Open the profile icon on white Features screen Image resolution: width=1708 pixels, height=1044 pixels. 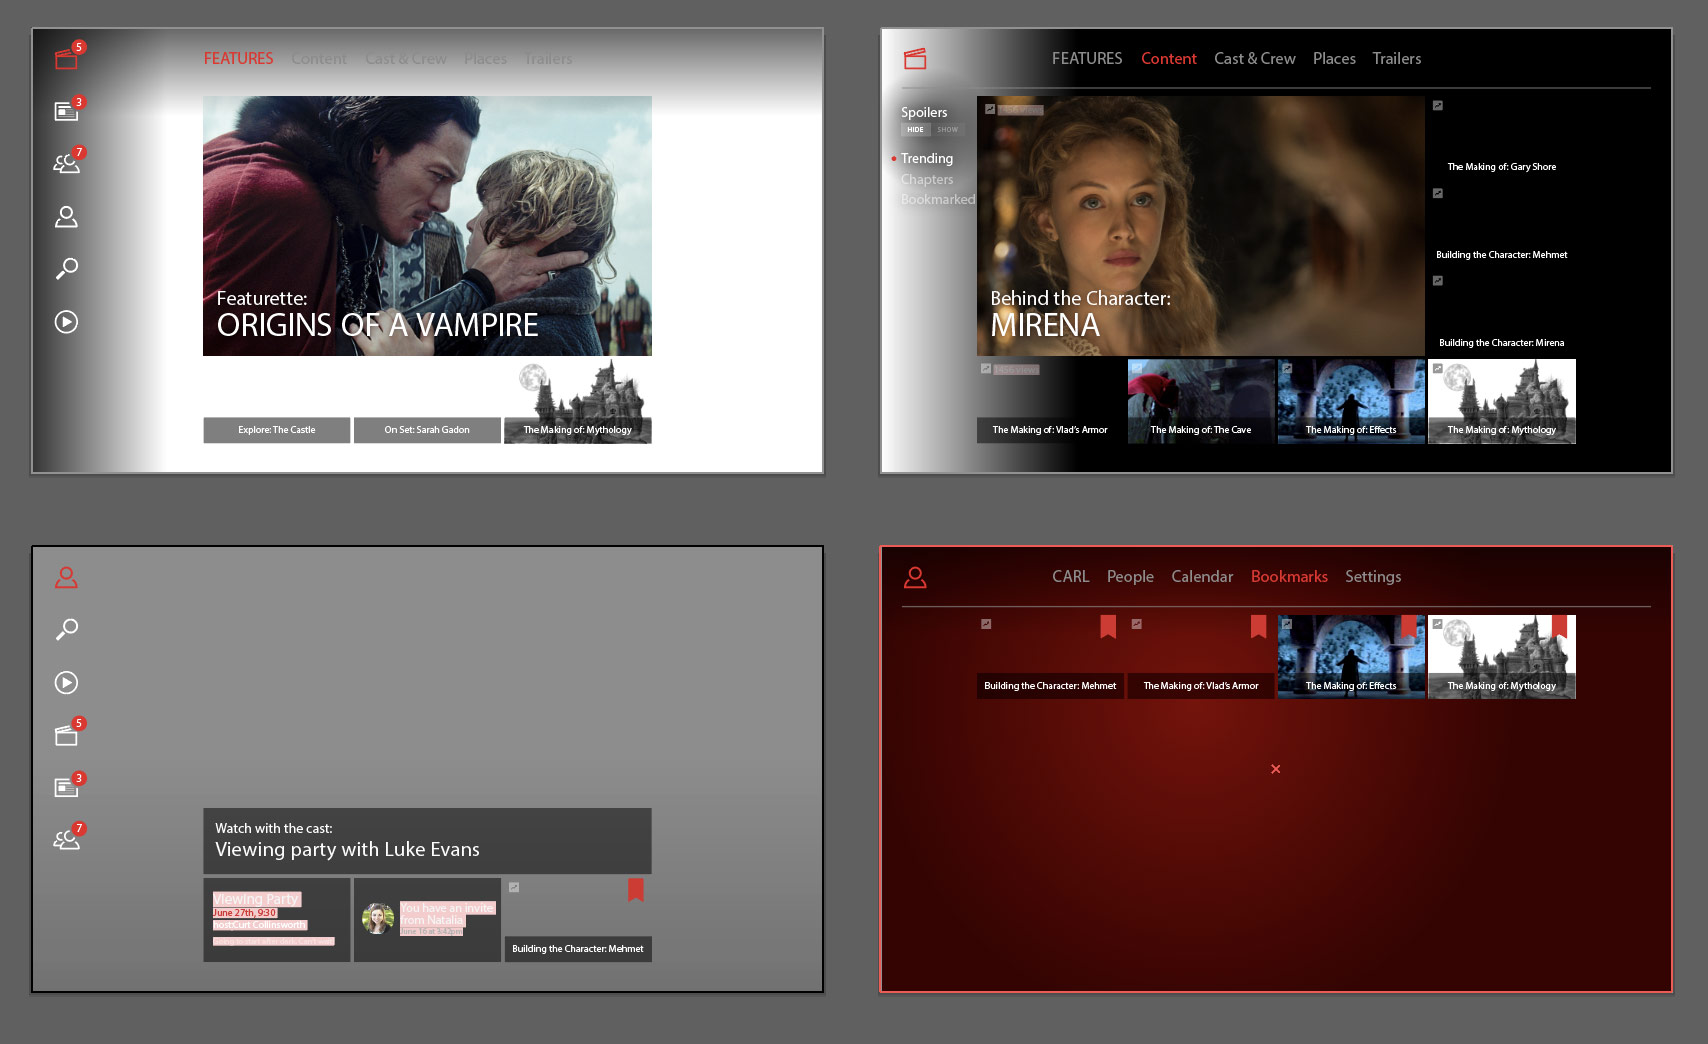pyautogui.click(x=66, y=216)
